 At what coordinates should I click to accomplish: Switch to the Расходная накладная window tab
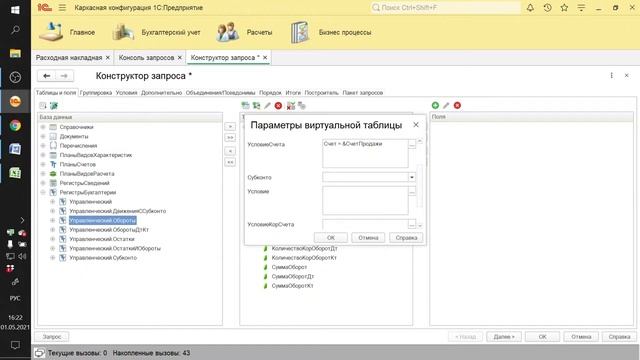click(69, 58)
